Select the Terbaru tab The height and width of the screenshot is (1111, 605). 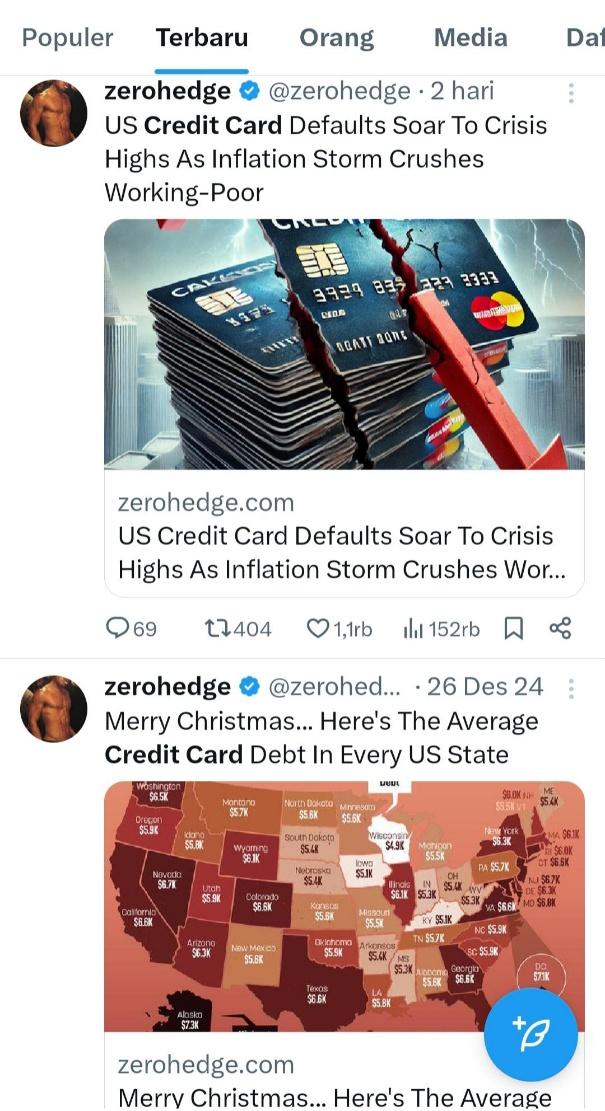tap(202, 38)
